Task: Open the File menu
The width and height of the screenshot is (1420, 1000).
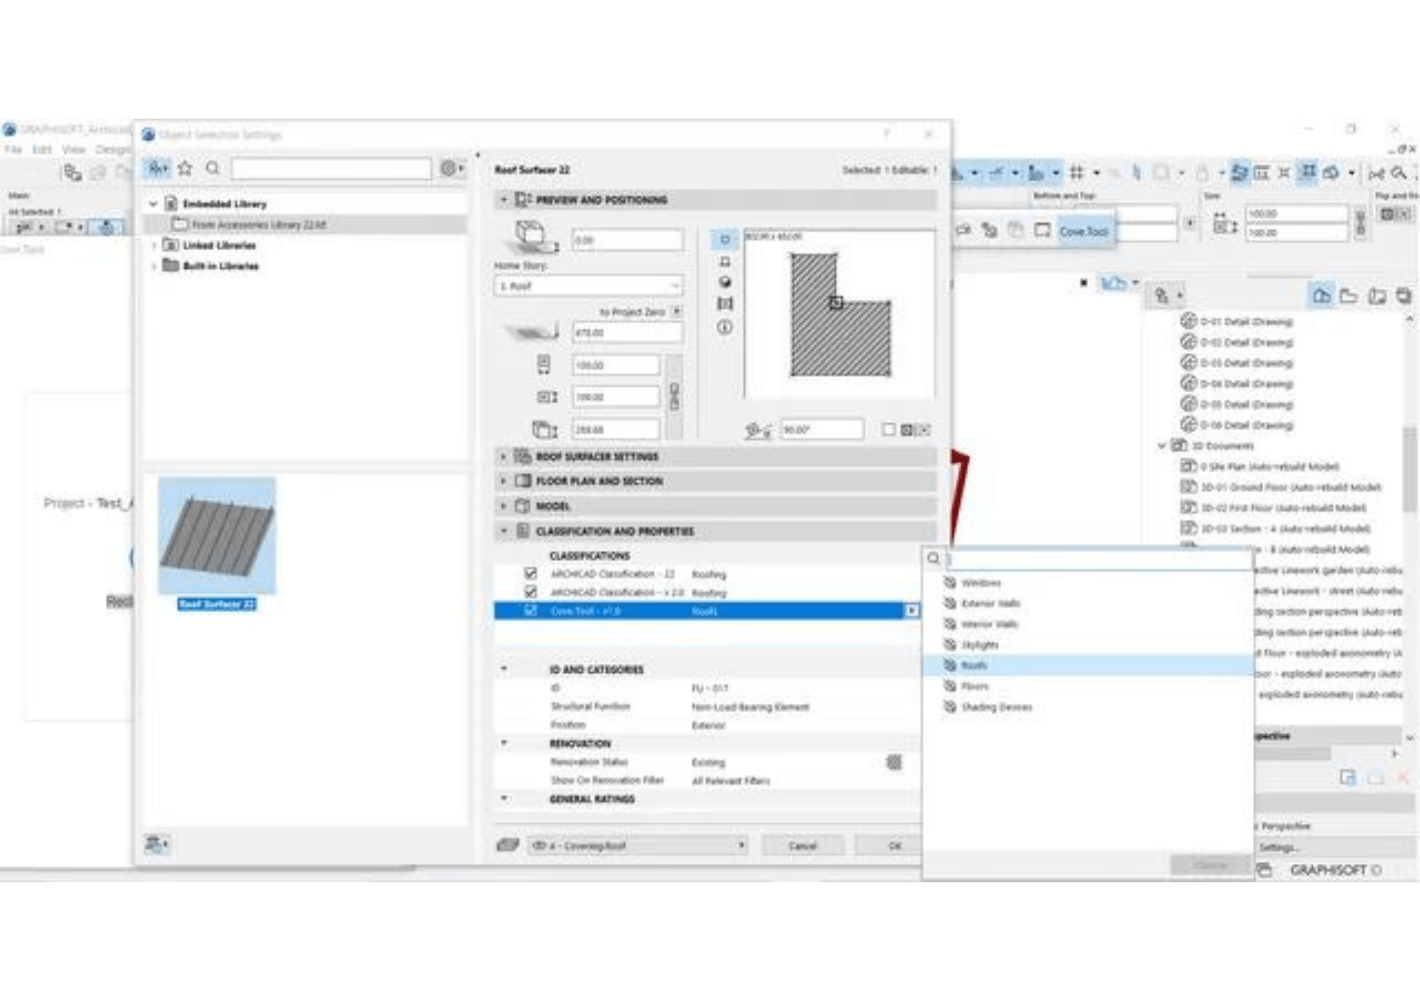Action: (x=15, y=147)
